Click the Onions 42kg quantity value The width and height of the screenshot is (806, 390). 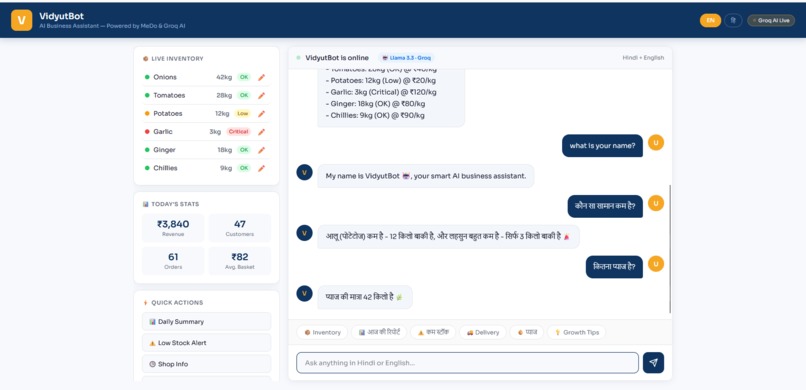pyautogui.click(x=224, y=77)
